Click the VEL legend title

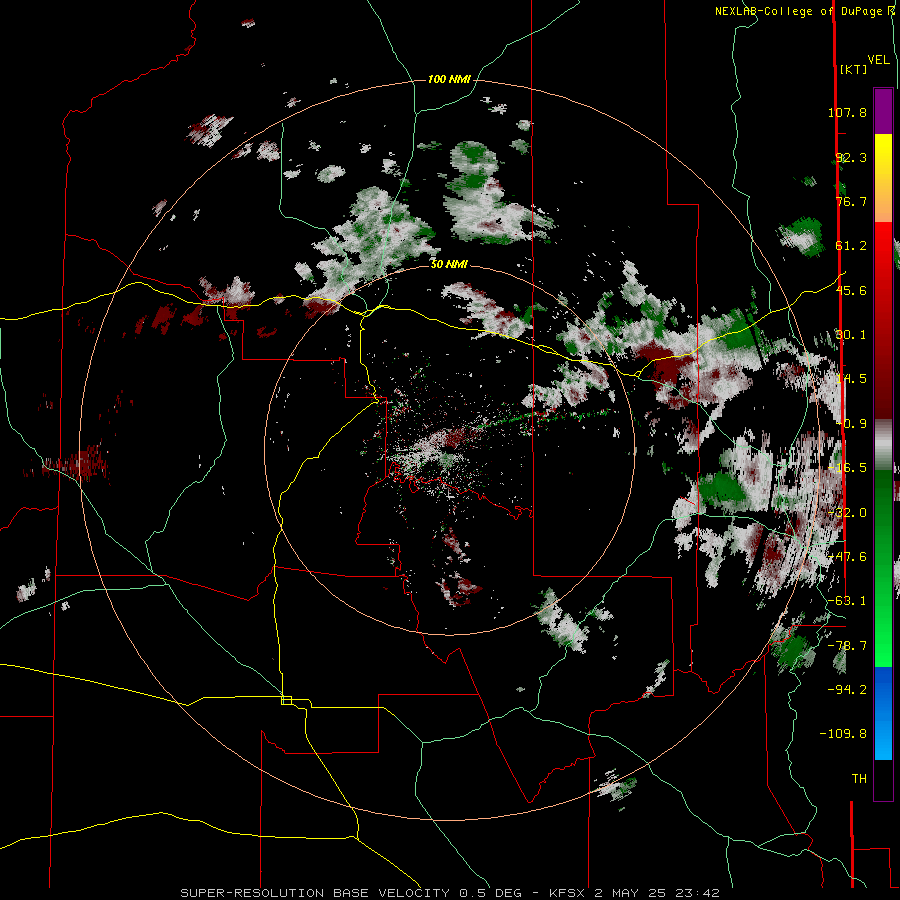878,59
